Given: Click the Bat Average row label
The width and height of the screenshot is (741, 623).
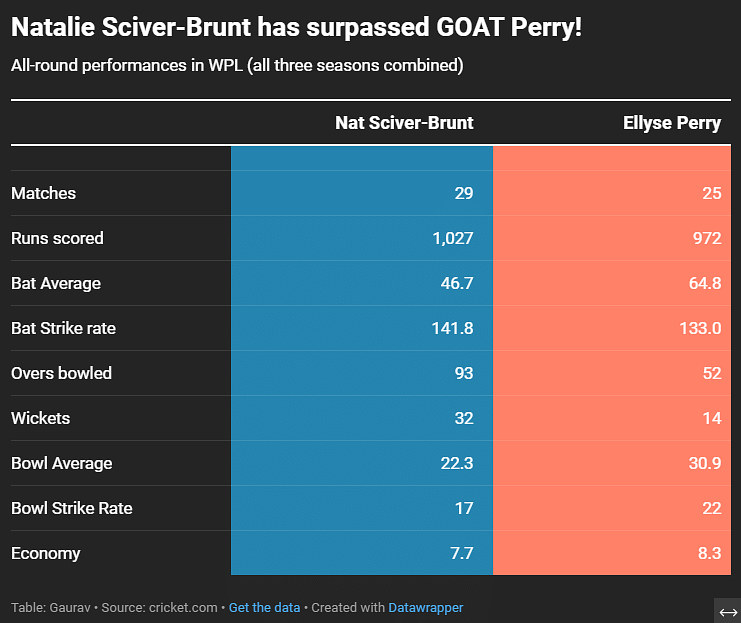Looking at the screenshot, I should coord(56,283).
